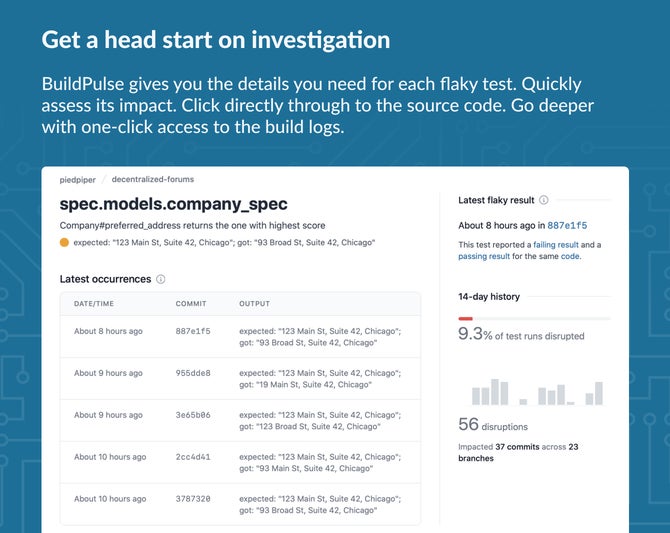670x533 pixels.
Task: Follow the passing result link
Action: coord(484,256)
